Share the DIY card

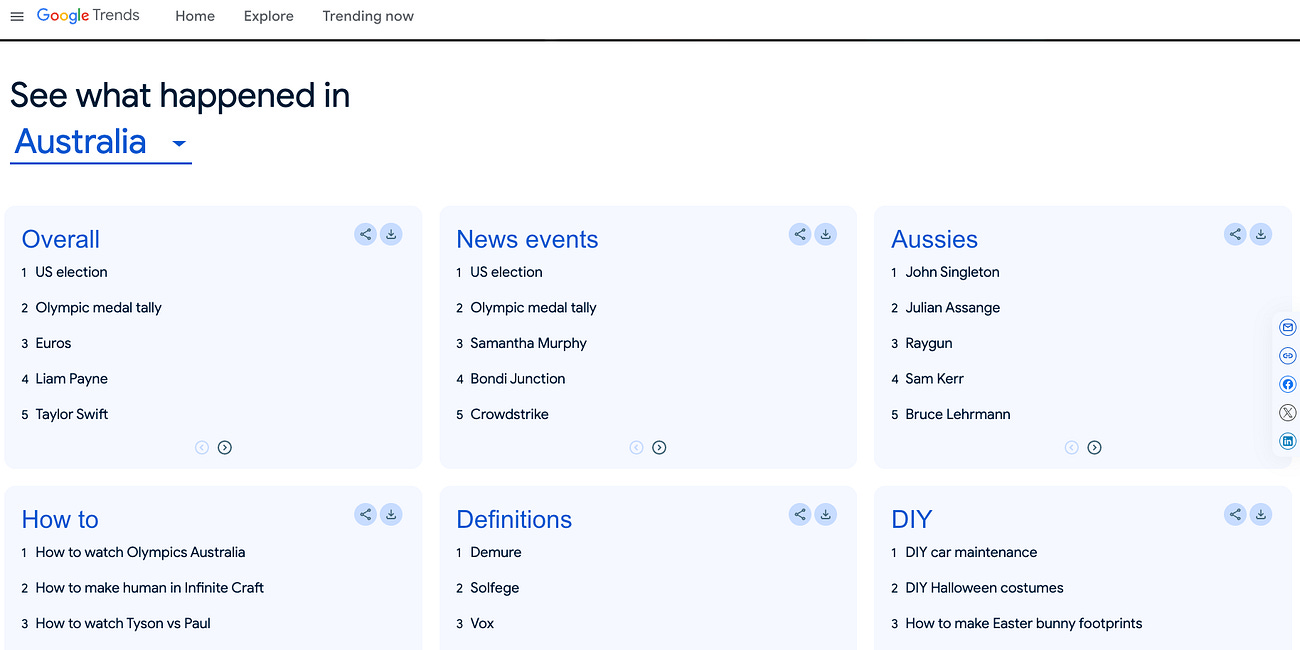coord(1235,514)
